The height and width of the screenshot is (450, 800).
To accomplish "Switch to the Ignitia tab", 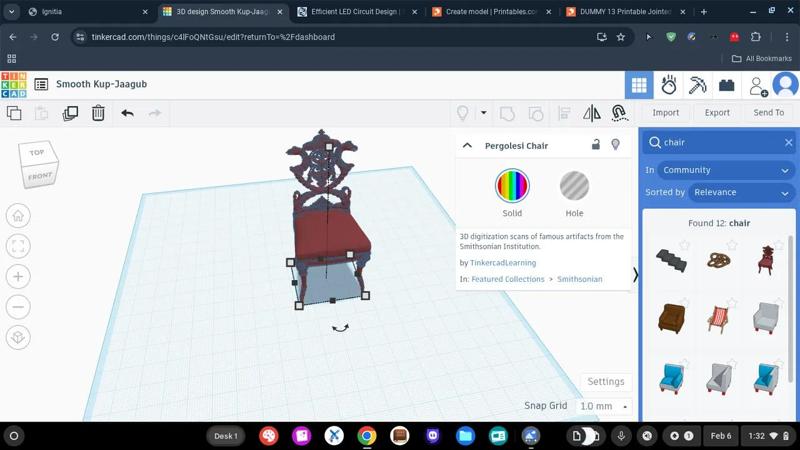I will [x=87, y=11].
